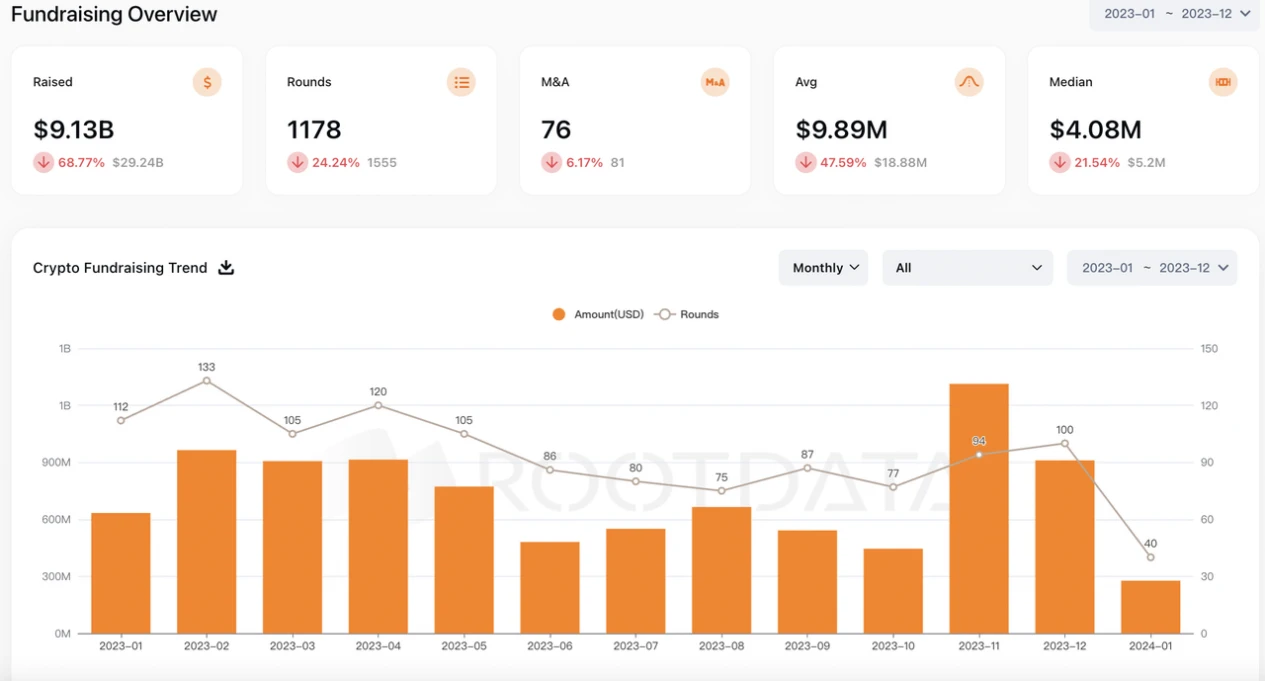Click the red down arrow beside 68.77%
The width and height of the screenshot is (1265, 681).
(x=43, y=162)
